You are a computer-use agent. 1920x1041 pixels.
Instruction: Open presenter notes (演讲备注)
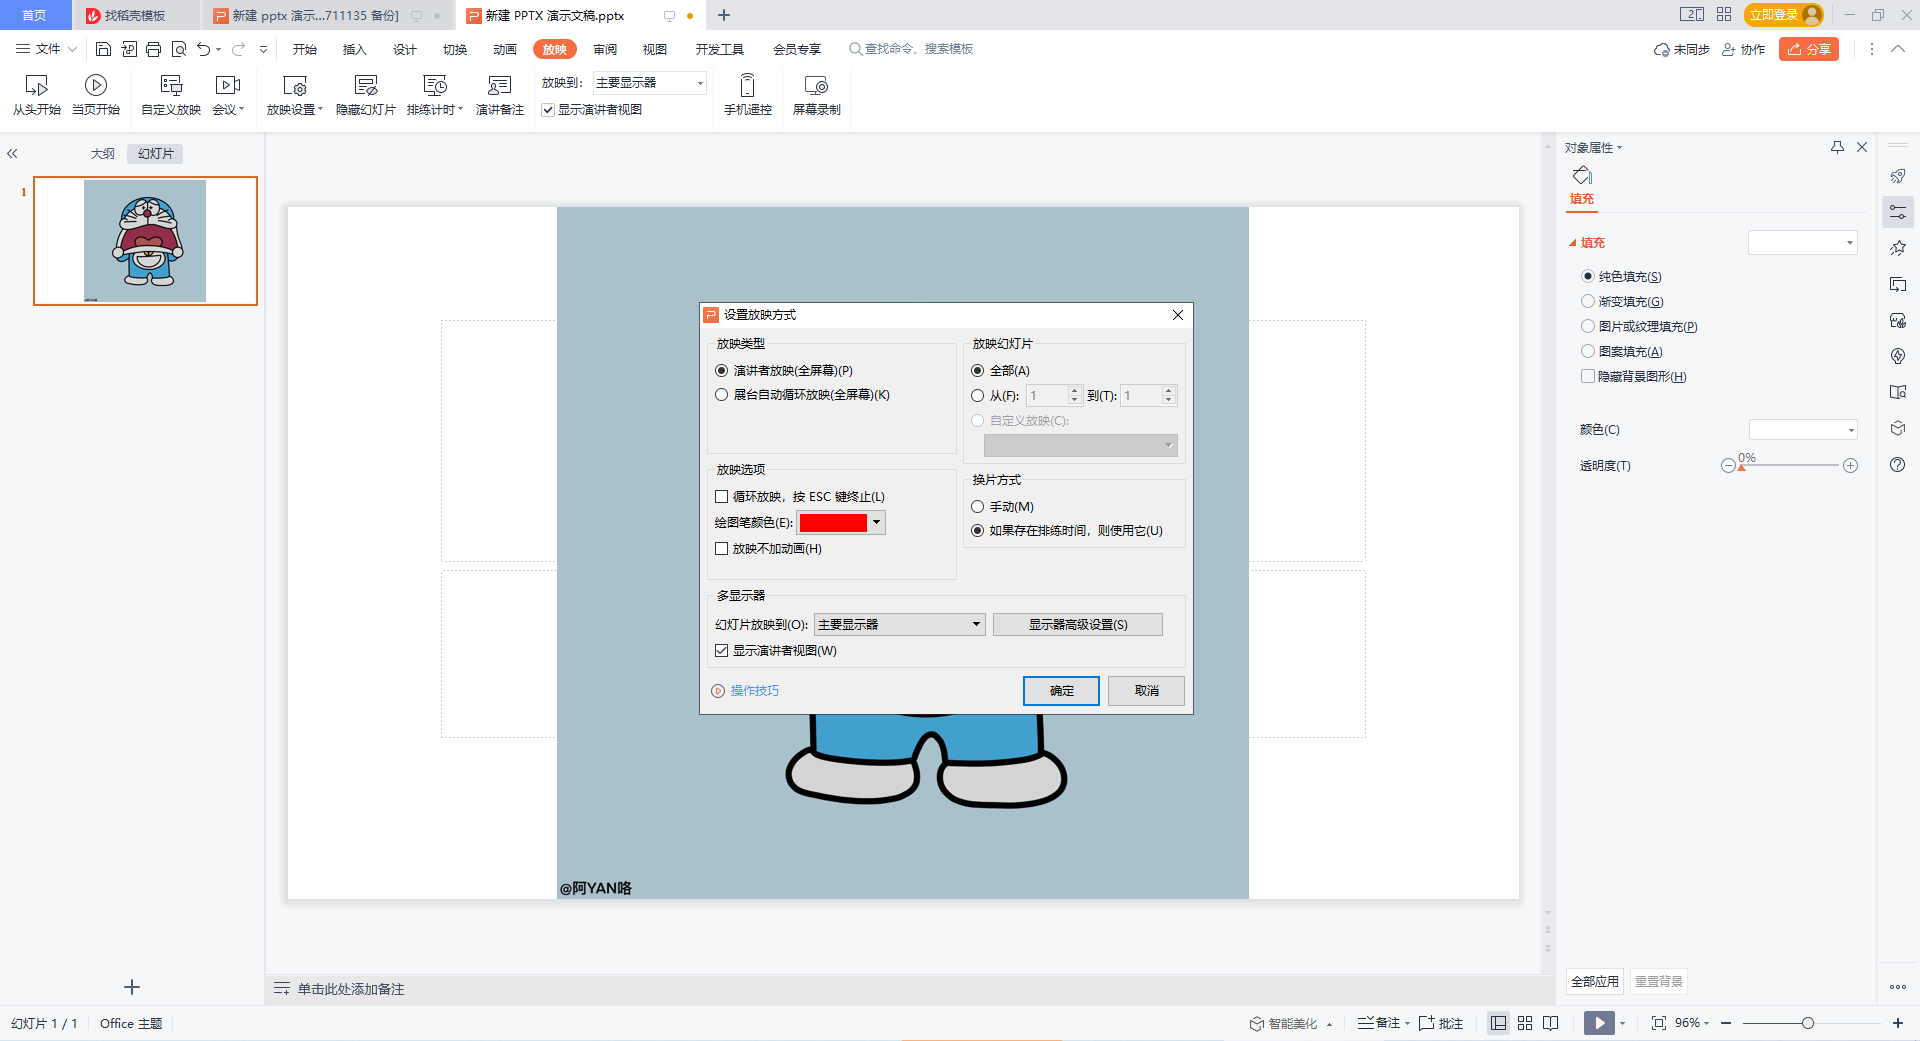click(x=500, y=95)
